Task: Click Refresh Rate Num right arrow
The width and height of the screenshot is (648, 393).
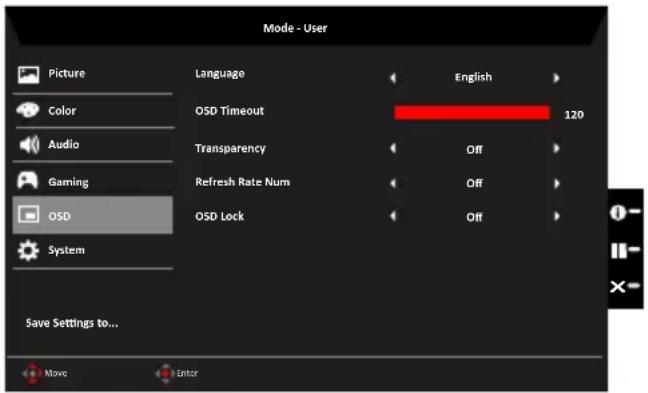Action: [x=556, y=183]
